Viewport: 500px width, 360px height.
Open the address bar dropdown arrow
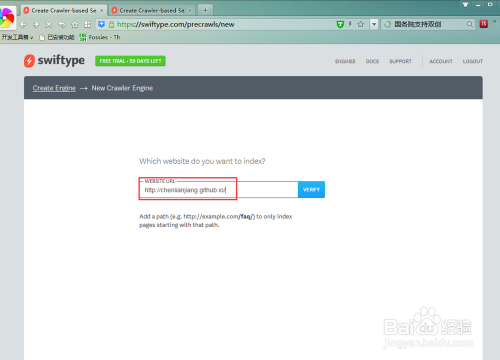coord(374,24)
